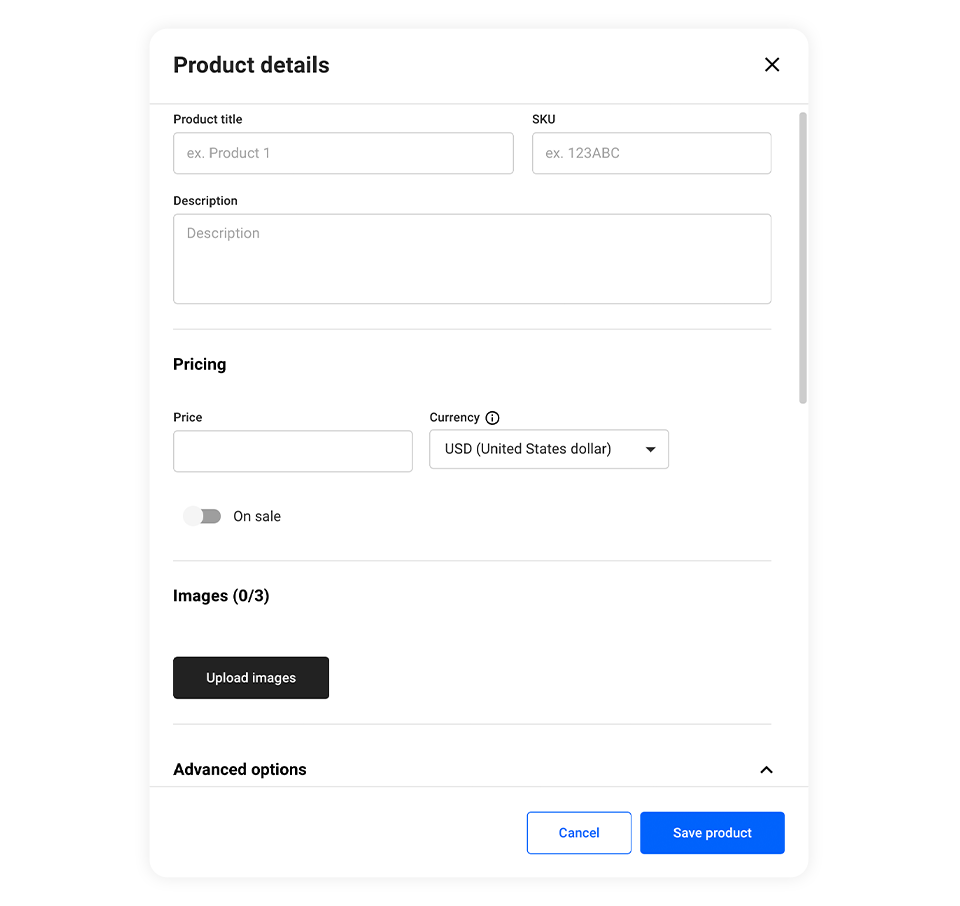960x906 pixels.
Task: Focus the Description text area
Action: pos(472,258)
